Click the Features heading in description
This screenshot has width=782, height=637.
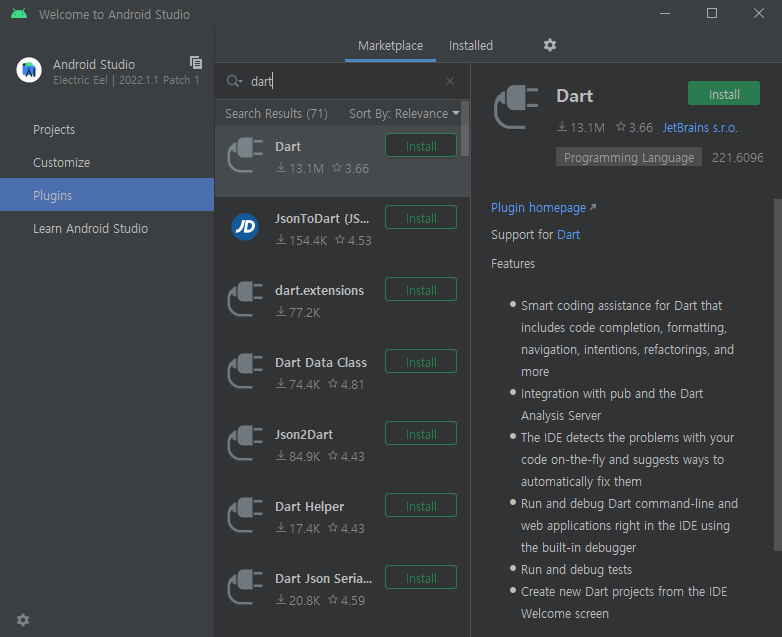pos(513,263)
